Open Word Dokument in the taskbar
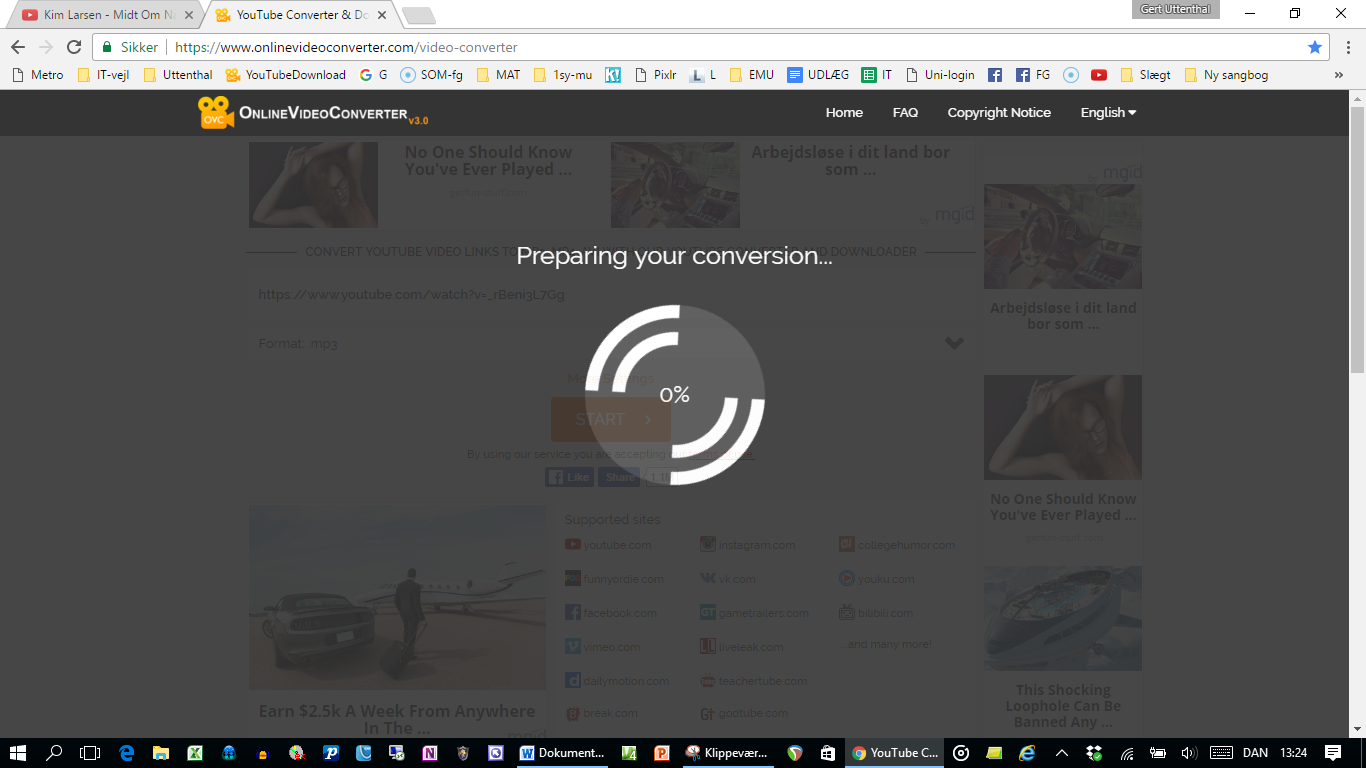The height and width of the screenshot is (768, 1366). tap(562, 753)
